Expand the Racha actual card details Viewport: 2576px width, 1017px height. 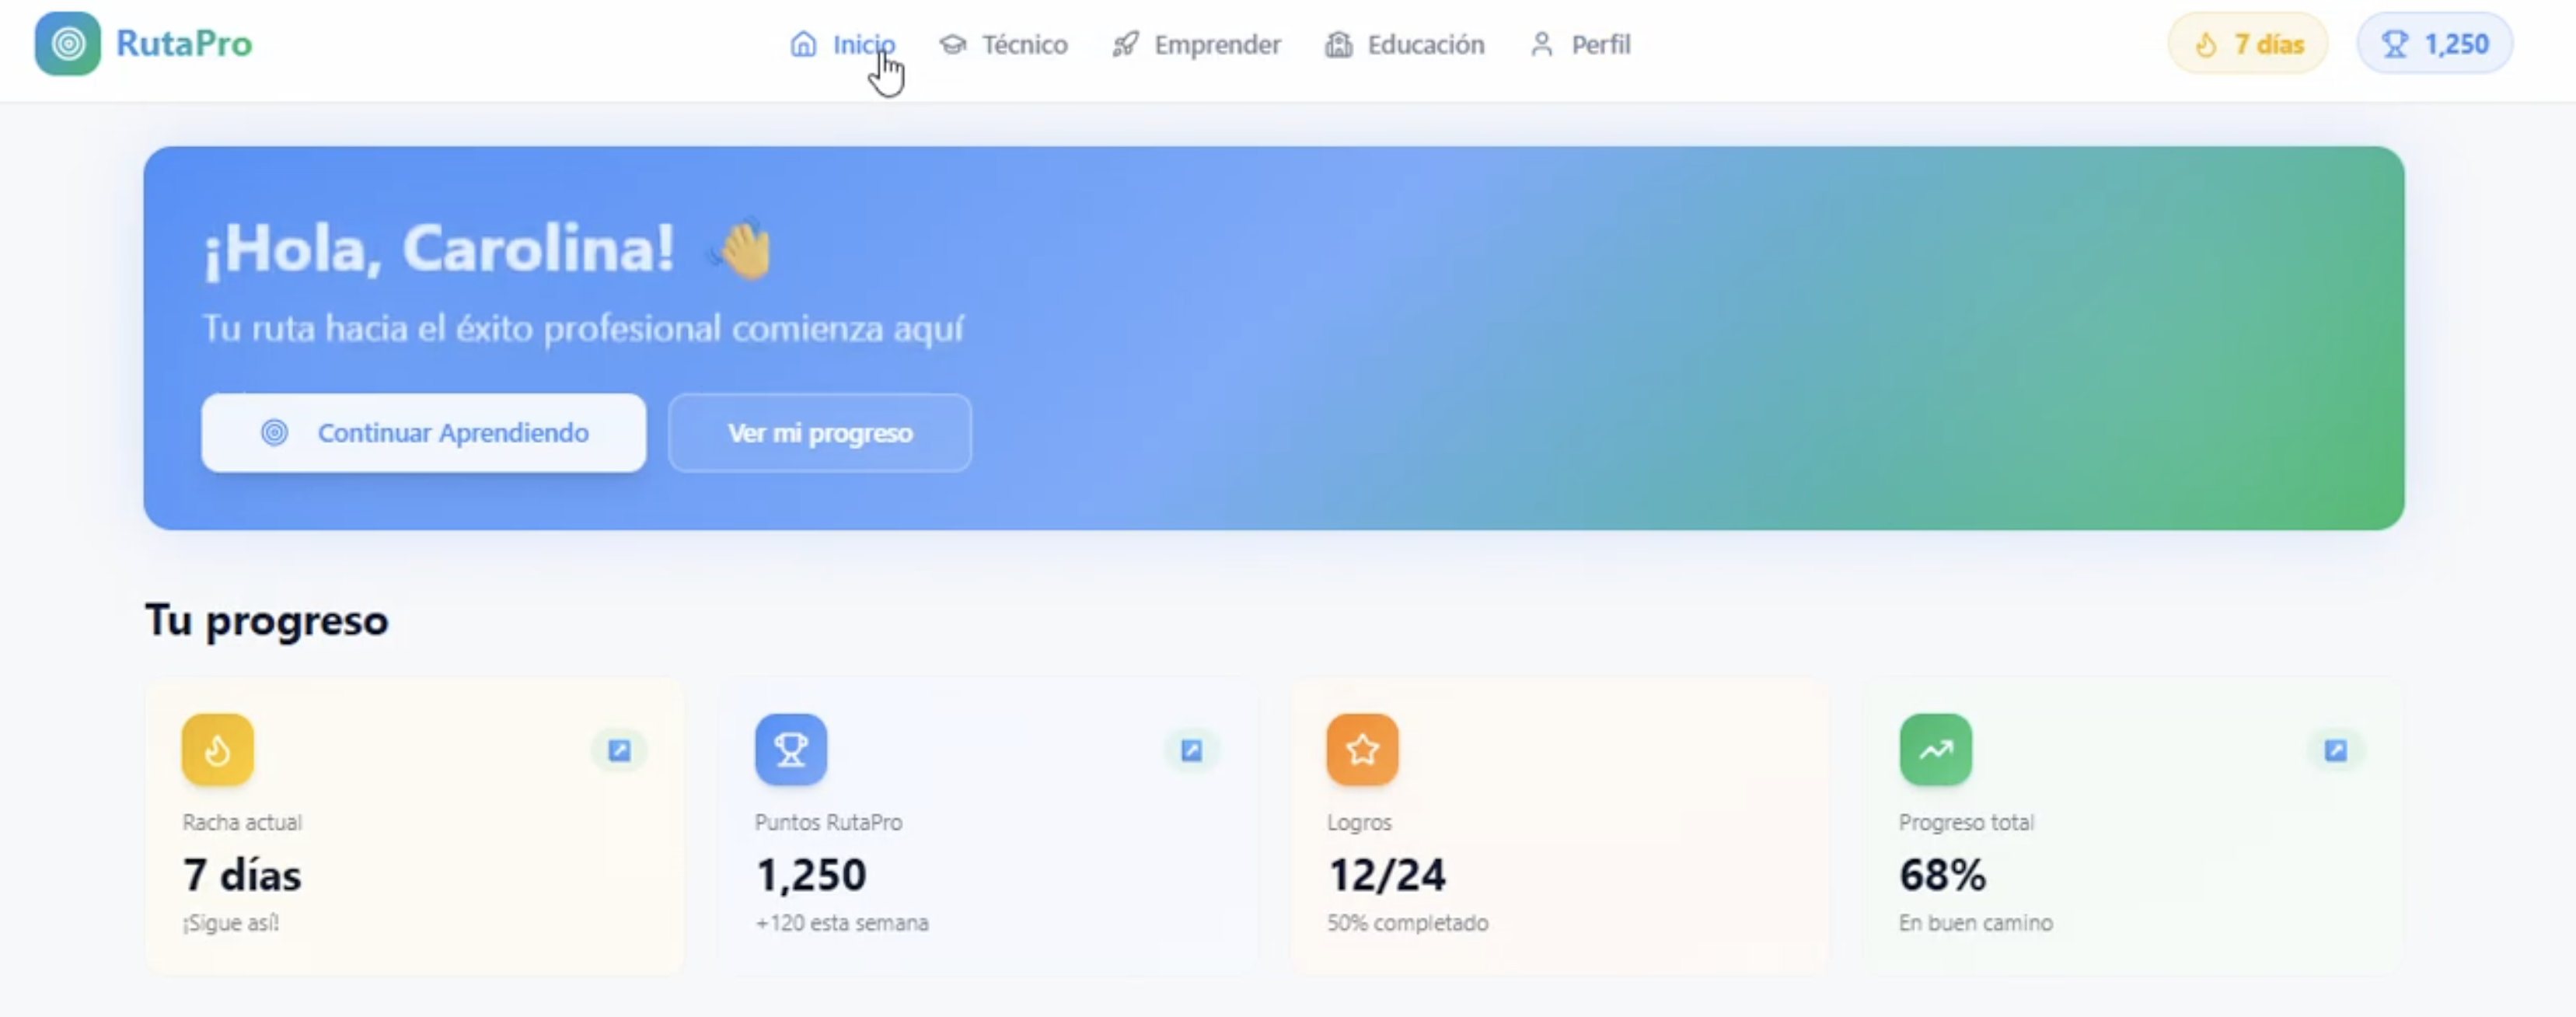click(620, 750)
